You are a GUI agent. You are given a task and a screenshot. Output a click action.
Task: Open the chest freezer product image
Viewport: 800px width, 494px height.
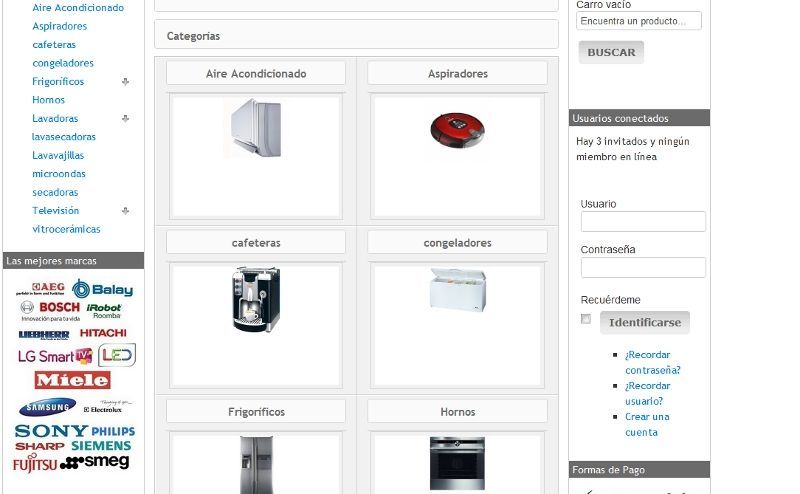(x=458, y=290)
